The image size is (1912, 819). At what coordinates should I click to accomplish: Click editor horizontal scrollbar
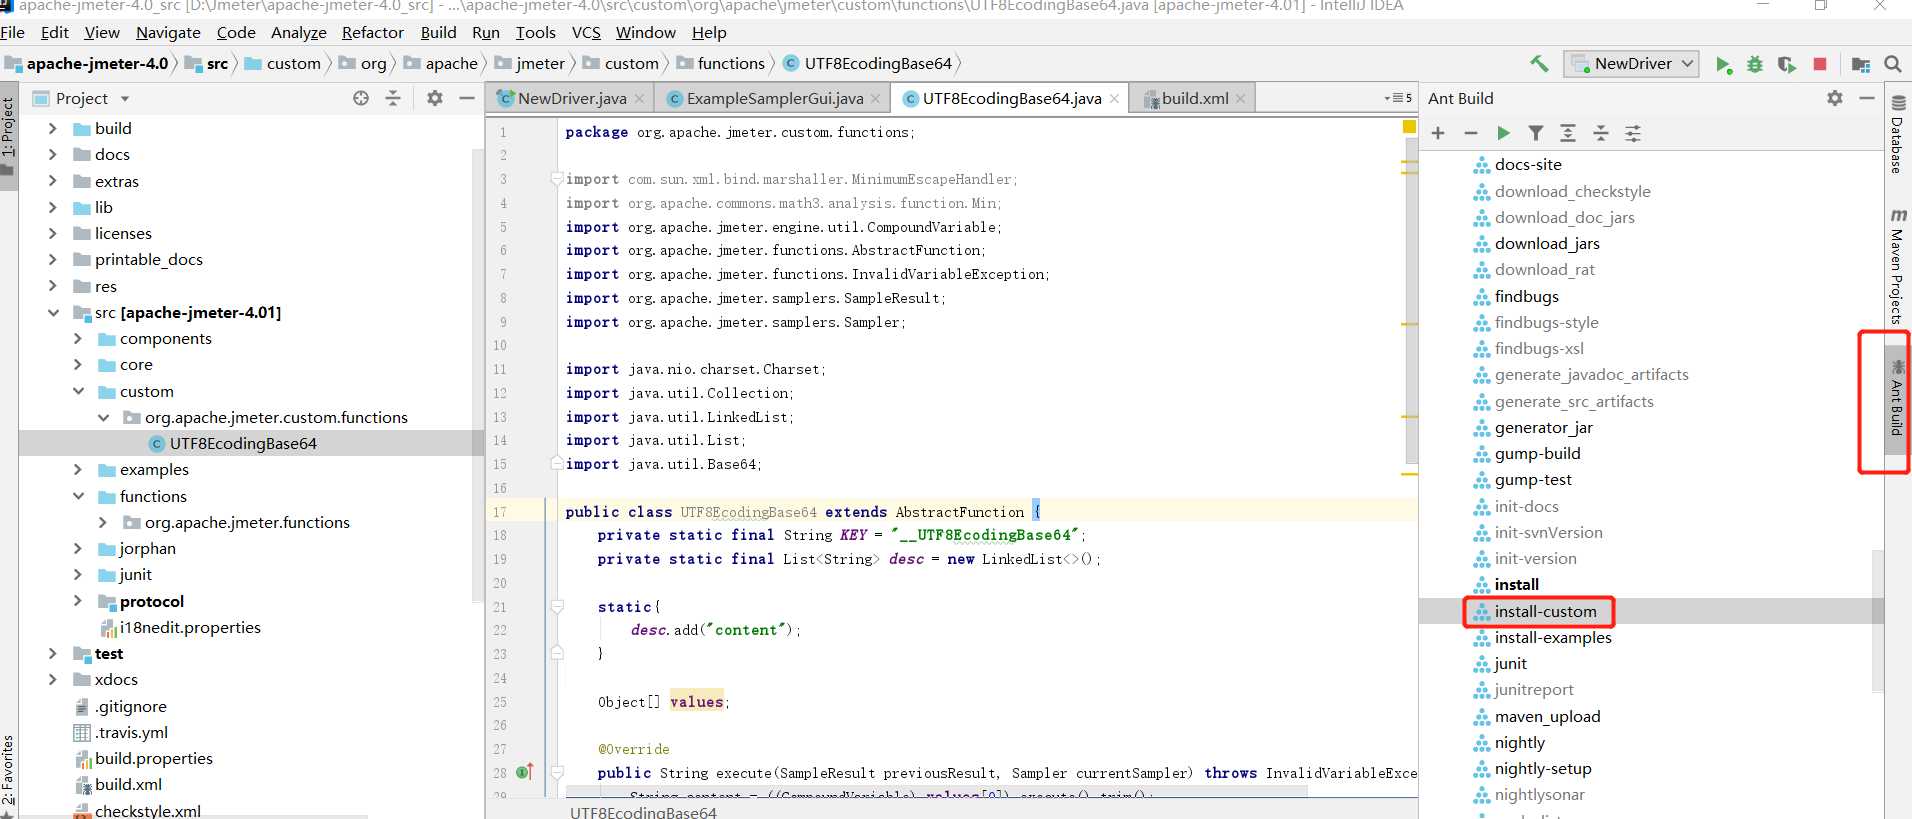tap(936, 791)
